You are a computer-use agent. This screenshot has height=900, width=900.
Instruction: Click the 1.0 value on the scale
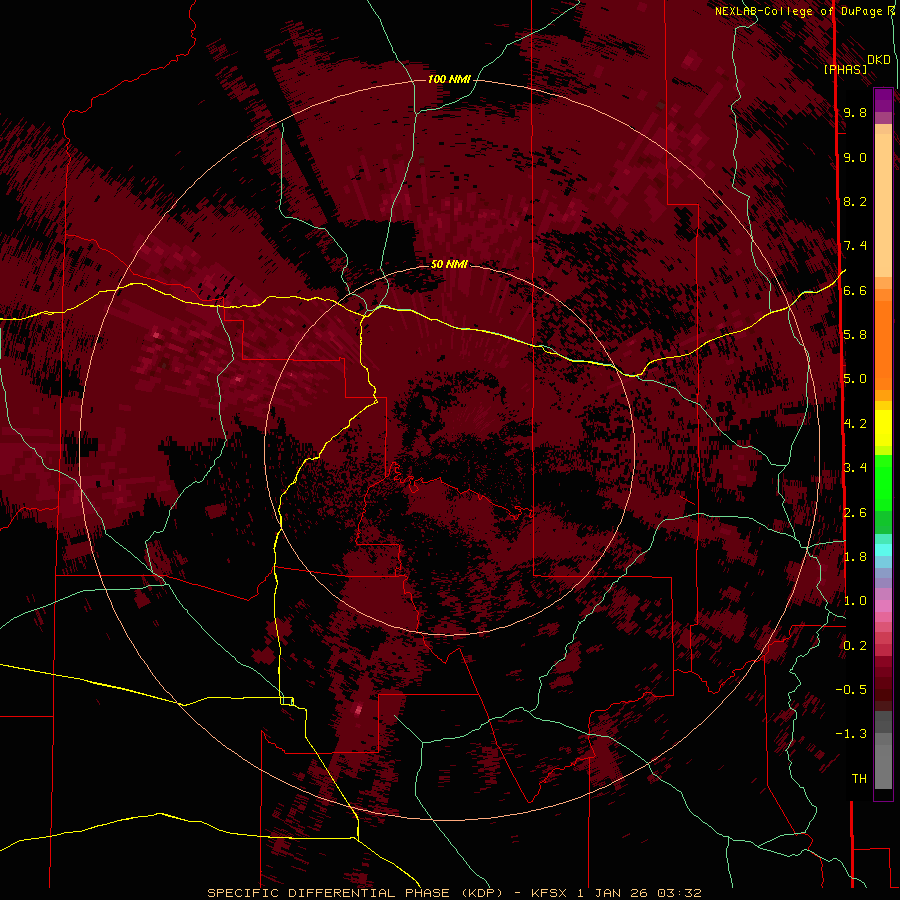[x=855, y=601]
